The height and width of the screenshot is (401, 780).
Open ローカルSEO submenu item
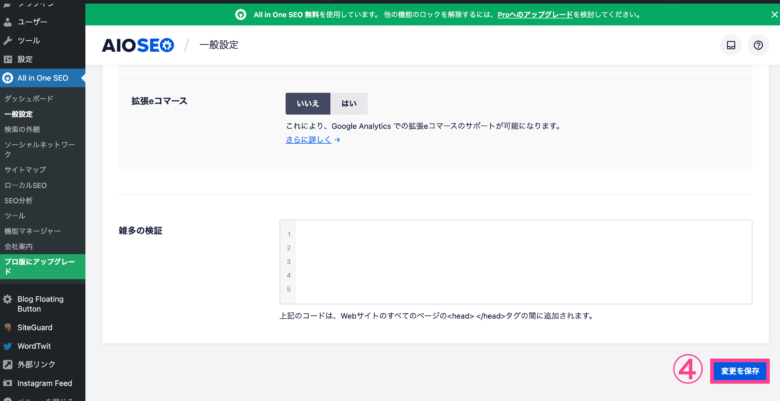(x=25, y=185)
